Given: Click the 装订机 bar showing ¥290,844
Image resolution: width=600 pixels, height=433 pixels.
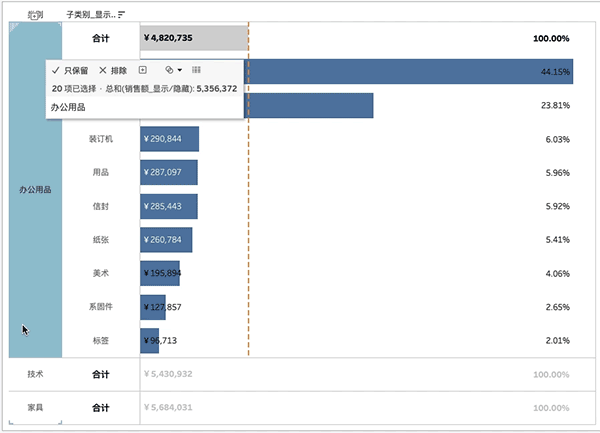Looking at the screenshot, I should (x=169, y=139).
